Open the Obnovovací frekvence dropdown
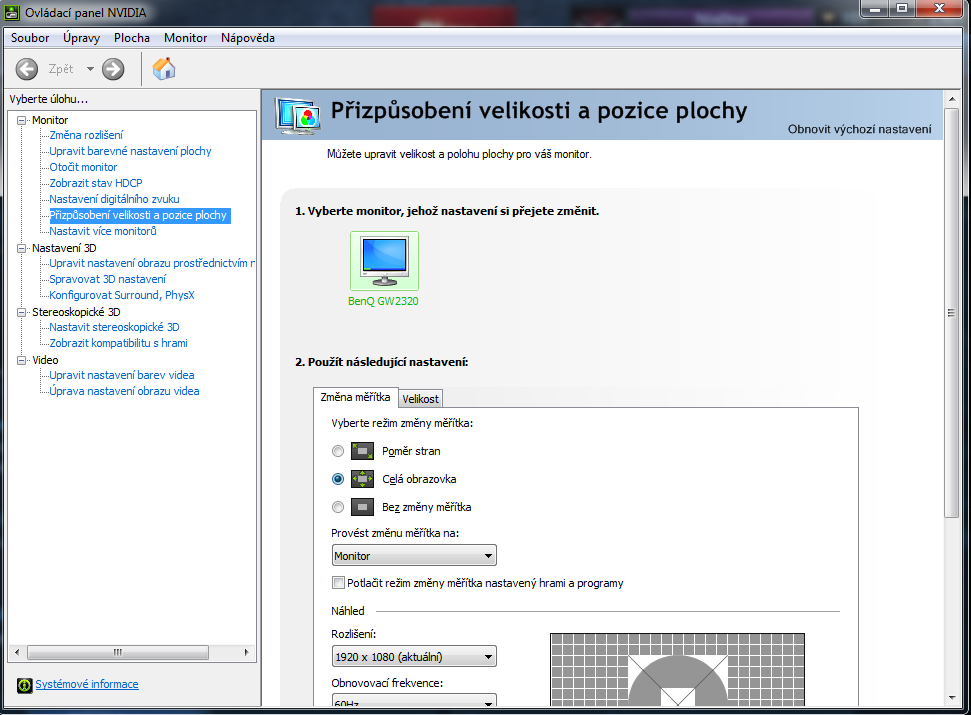Image resolution: width=971 pixels, height=715 pixels. [414, 701]
